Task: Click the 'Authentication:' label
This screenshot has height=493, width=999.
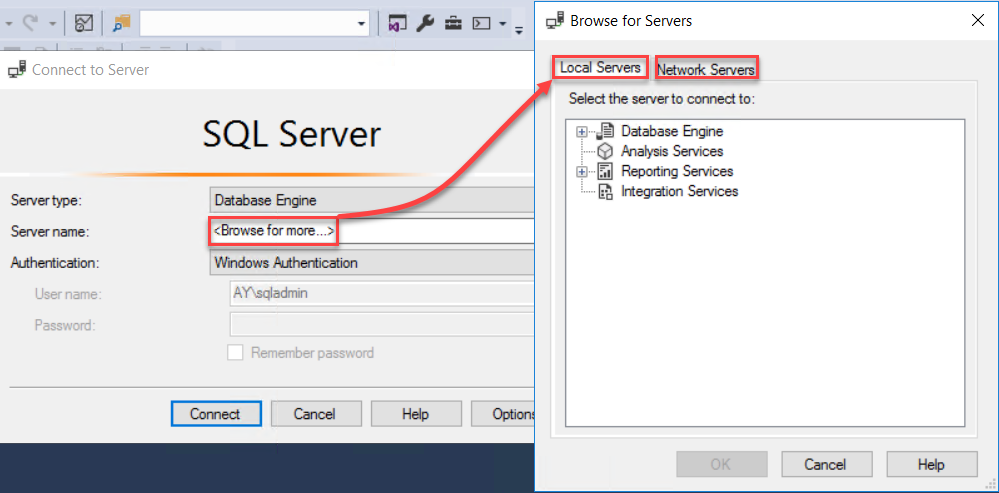Action: pos(55,262)
